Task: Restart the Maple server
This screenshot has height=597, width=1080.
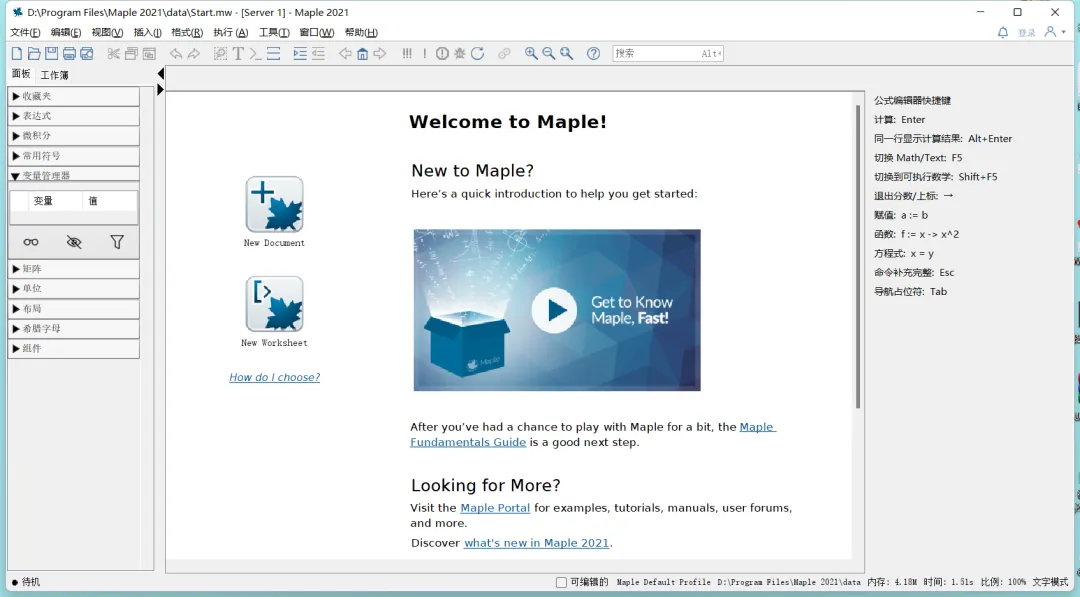Action: (477, 54)
